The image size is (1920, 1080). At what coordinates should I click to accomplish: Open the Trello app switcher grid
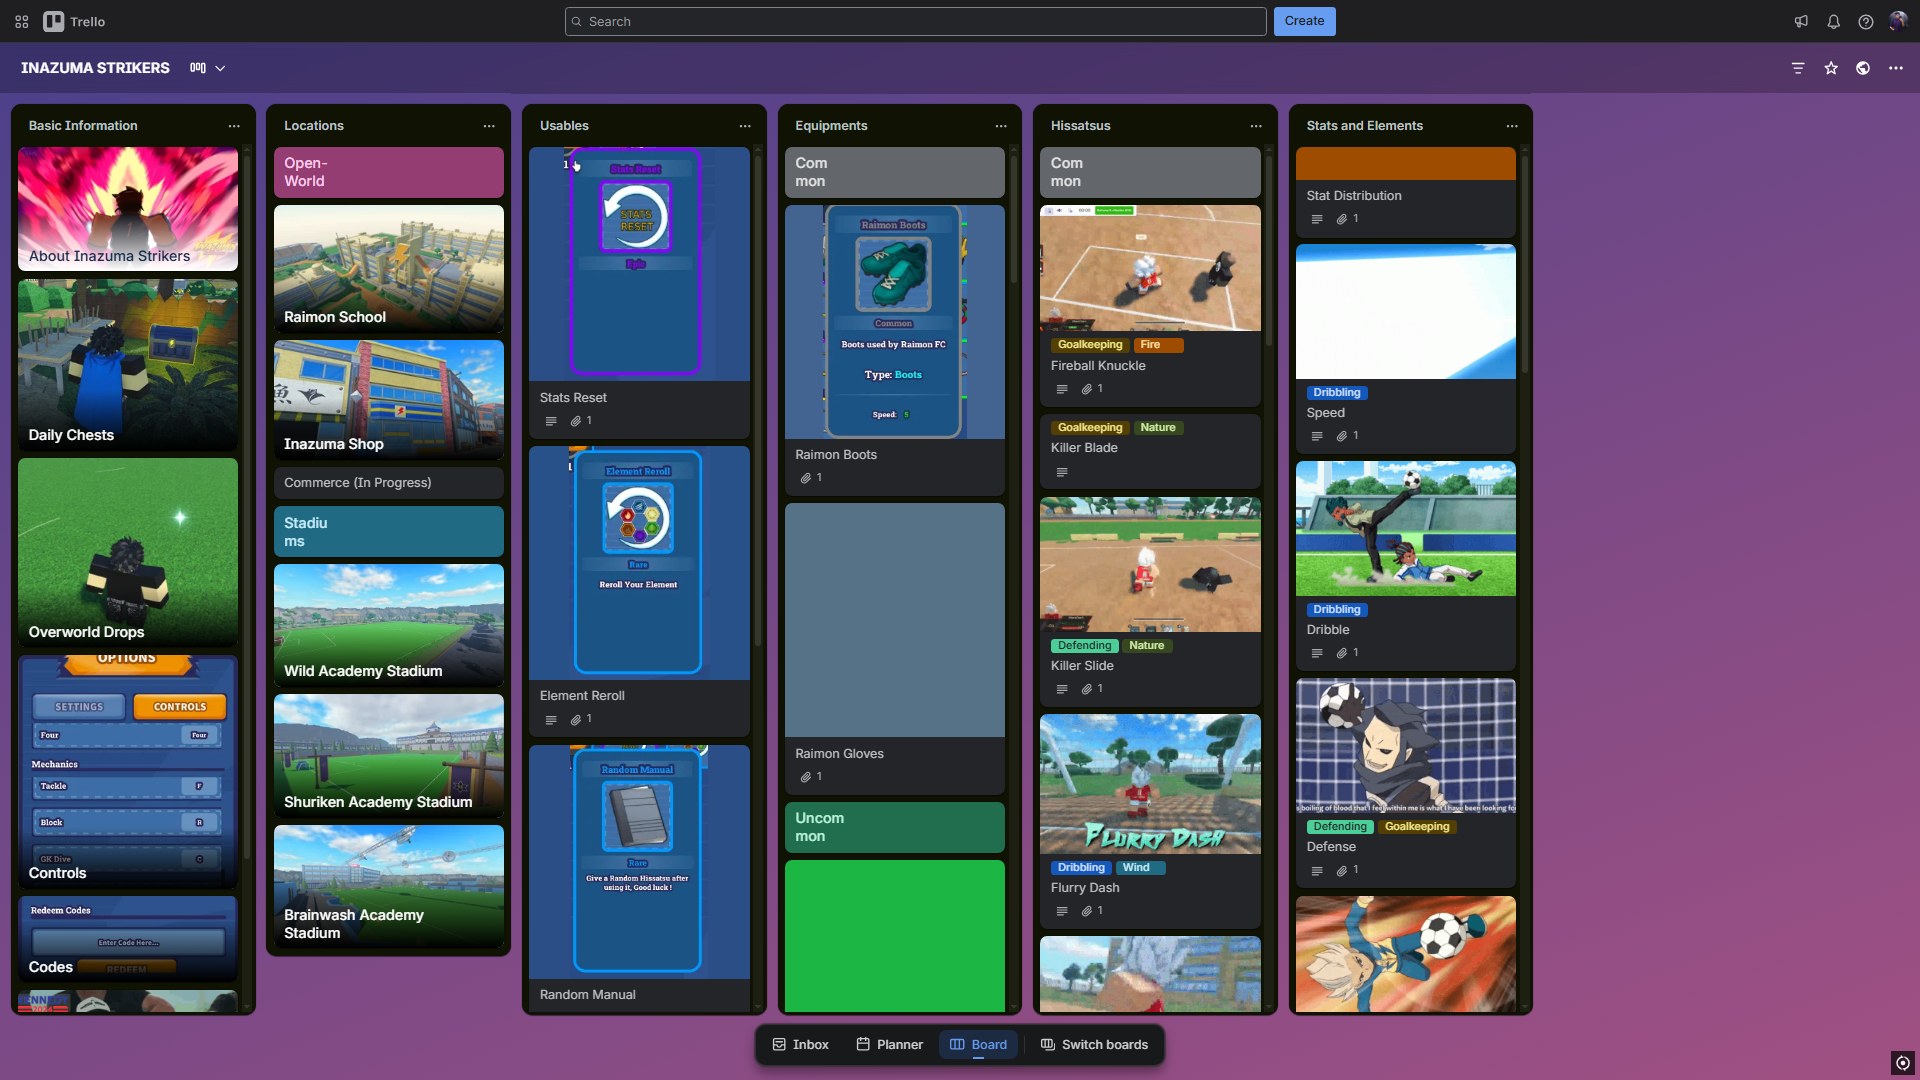click(x=21, y=21)
